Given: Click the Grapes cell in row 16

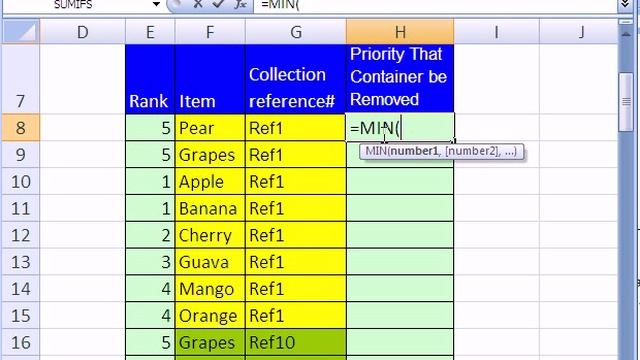Looking at the screenshot, I should tap(210, 342).
